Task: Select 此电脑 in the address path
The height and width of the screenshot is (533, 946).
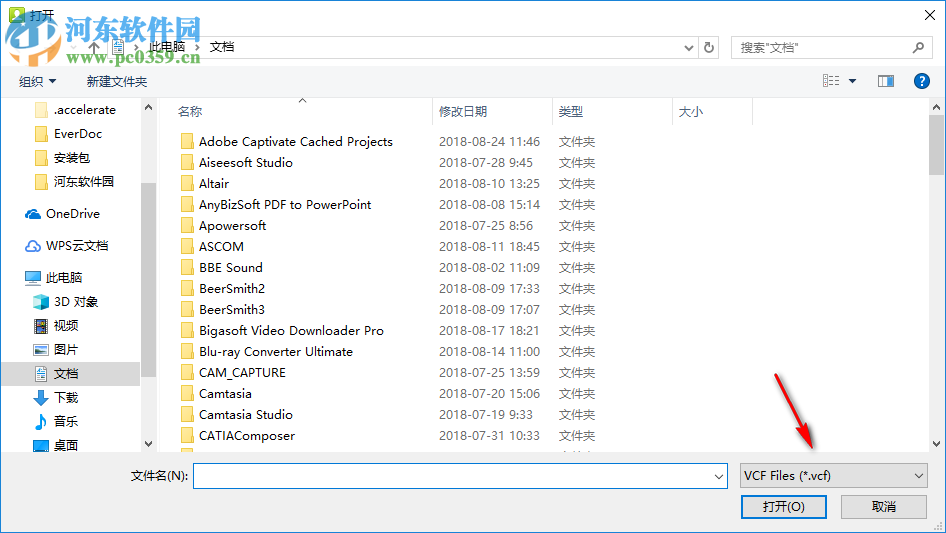Action: click(167, 47)
